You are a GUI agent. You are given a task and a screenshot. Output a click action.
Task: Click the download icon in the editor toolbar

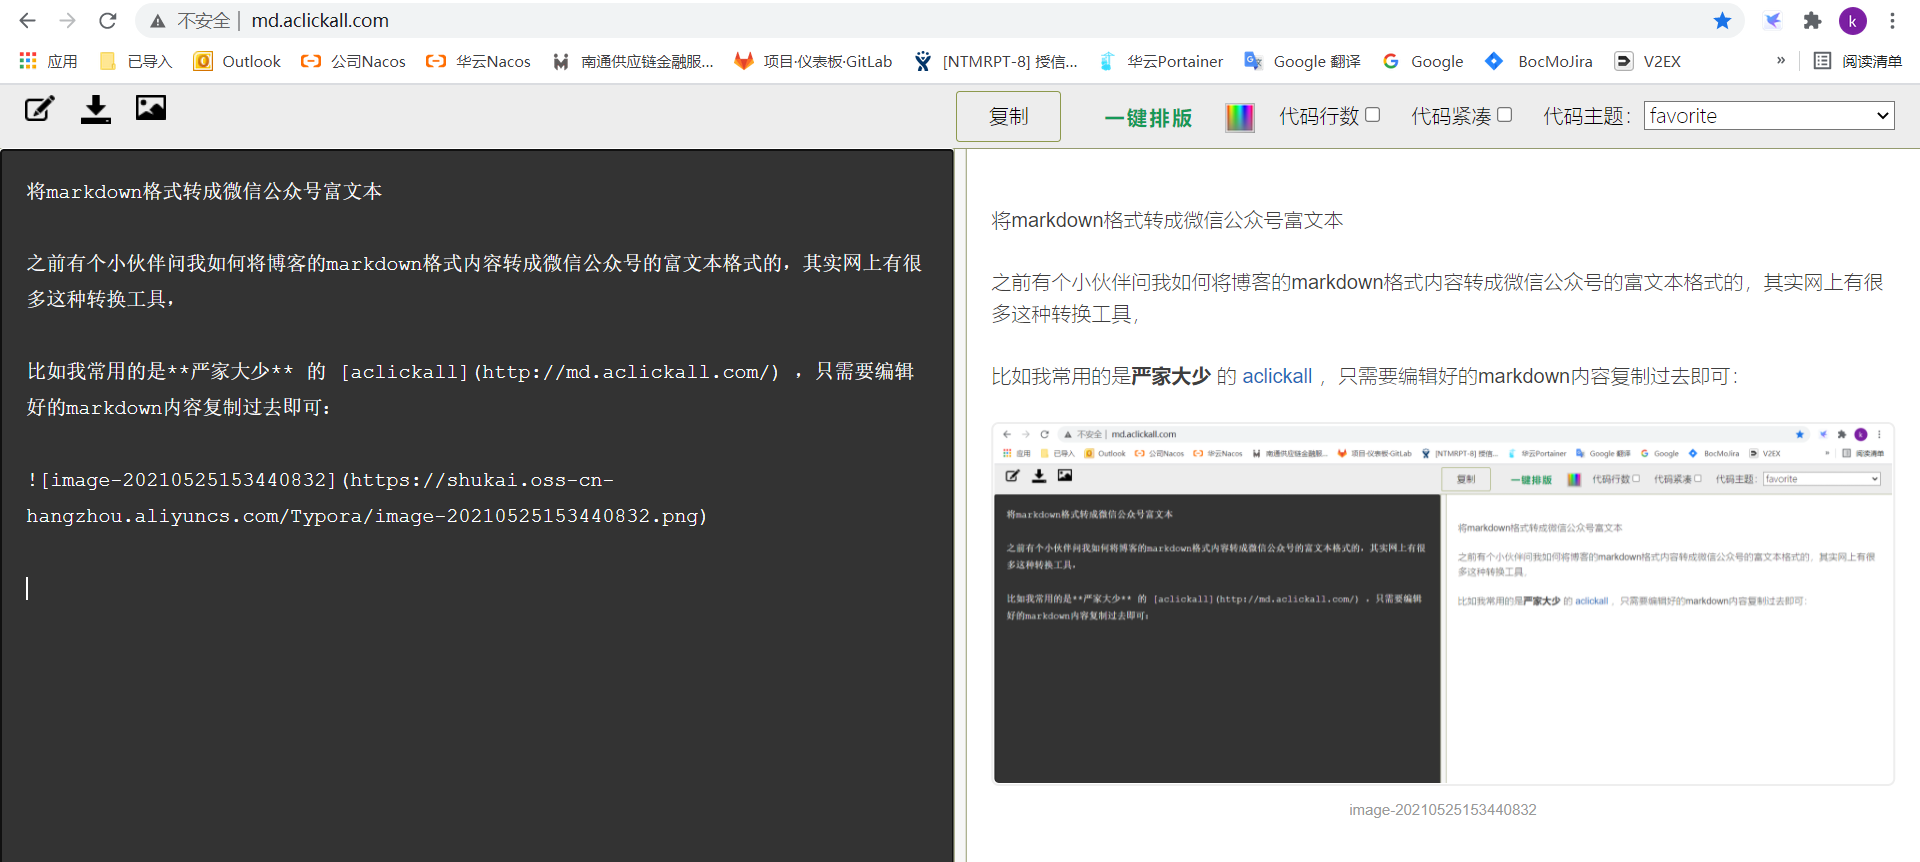coord(96,108)
